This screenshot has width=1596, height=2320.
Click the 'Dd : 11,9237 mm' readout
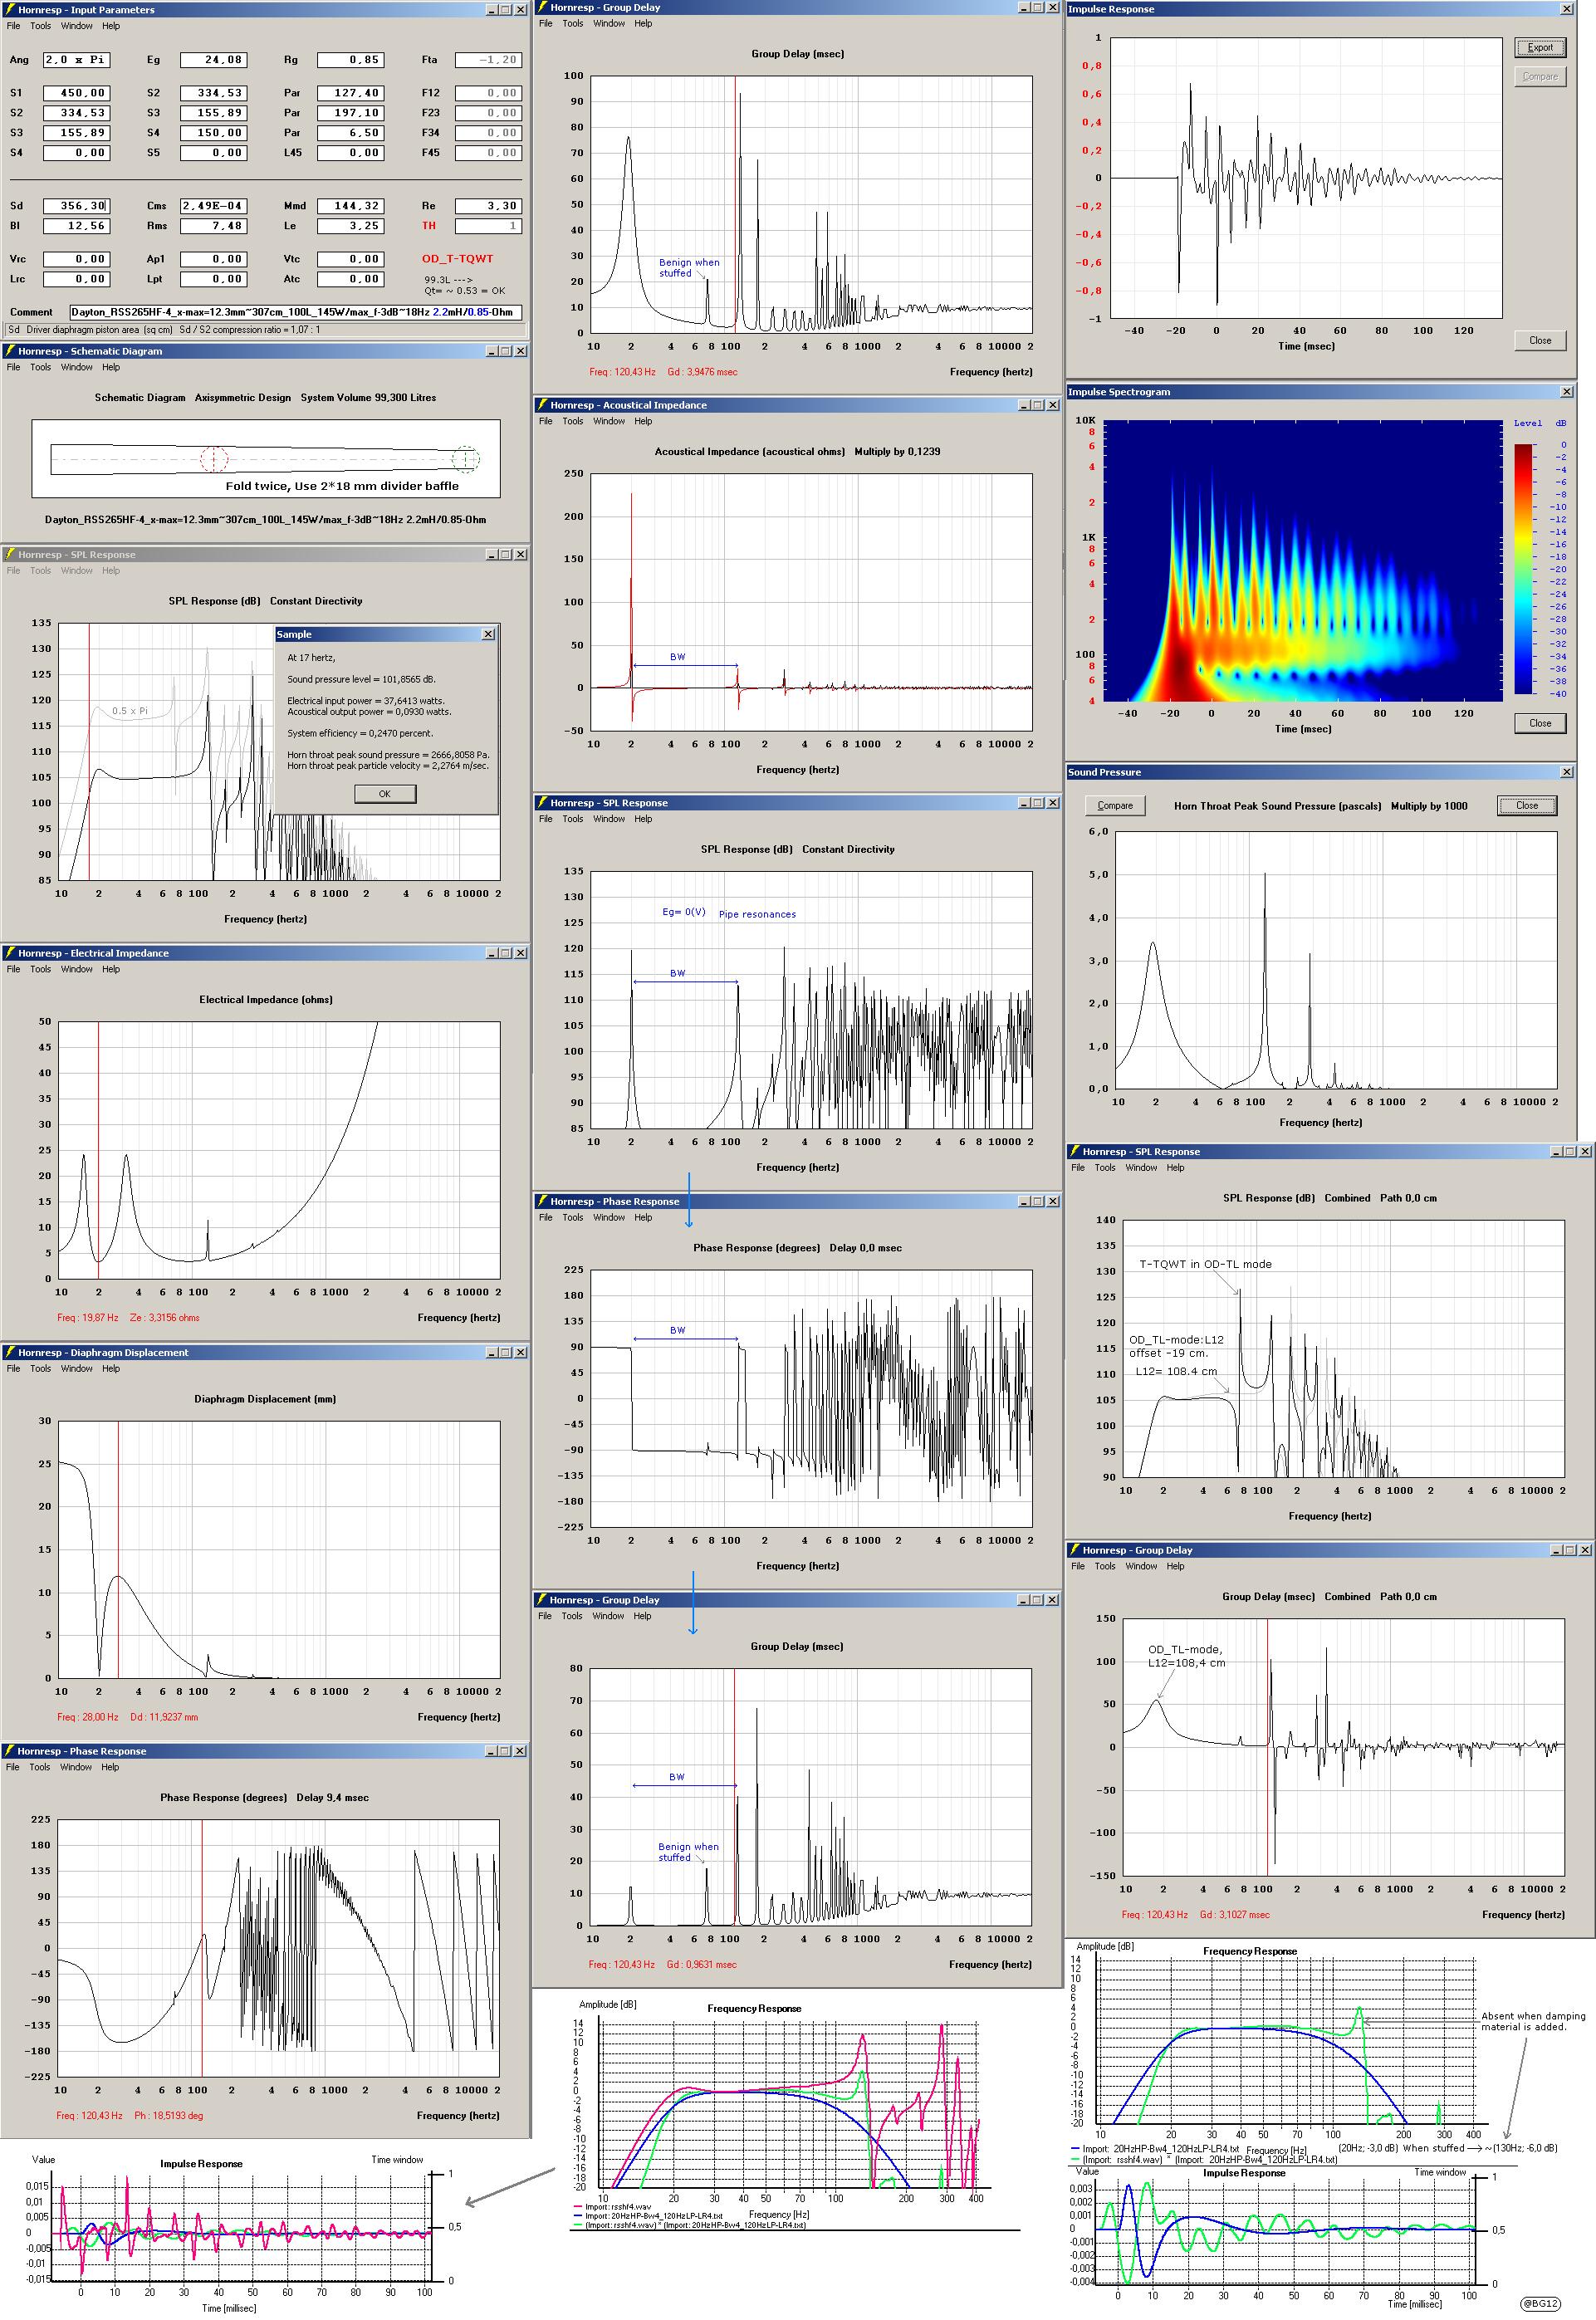(164, 1717)
